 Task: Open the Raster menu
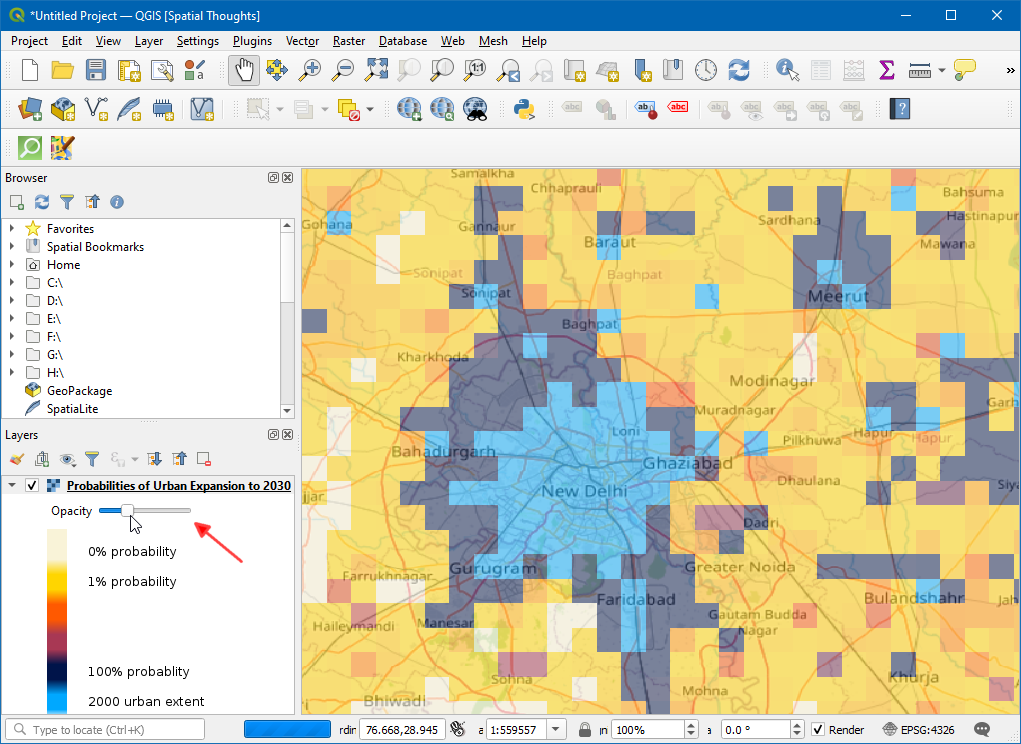click(x=349, y=41)
